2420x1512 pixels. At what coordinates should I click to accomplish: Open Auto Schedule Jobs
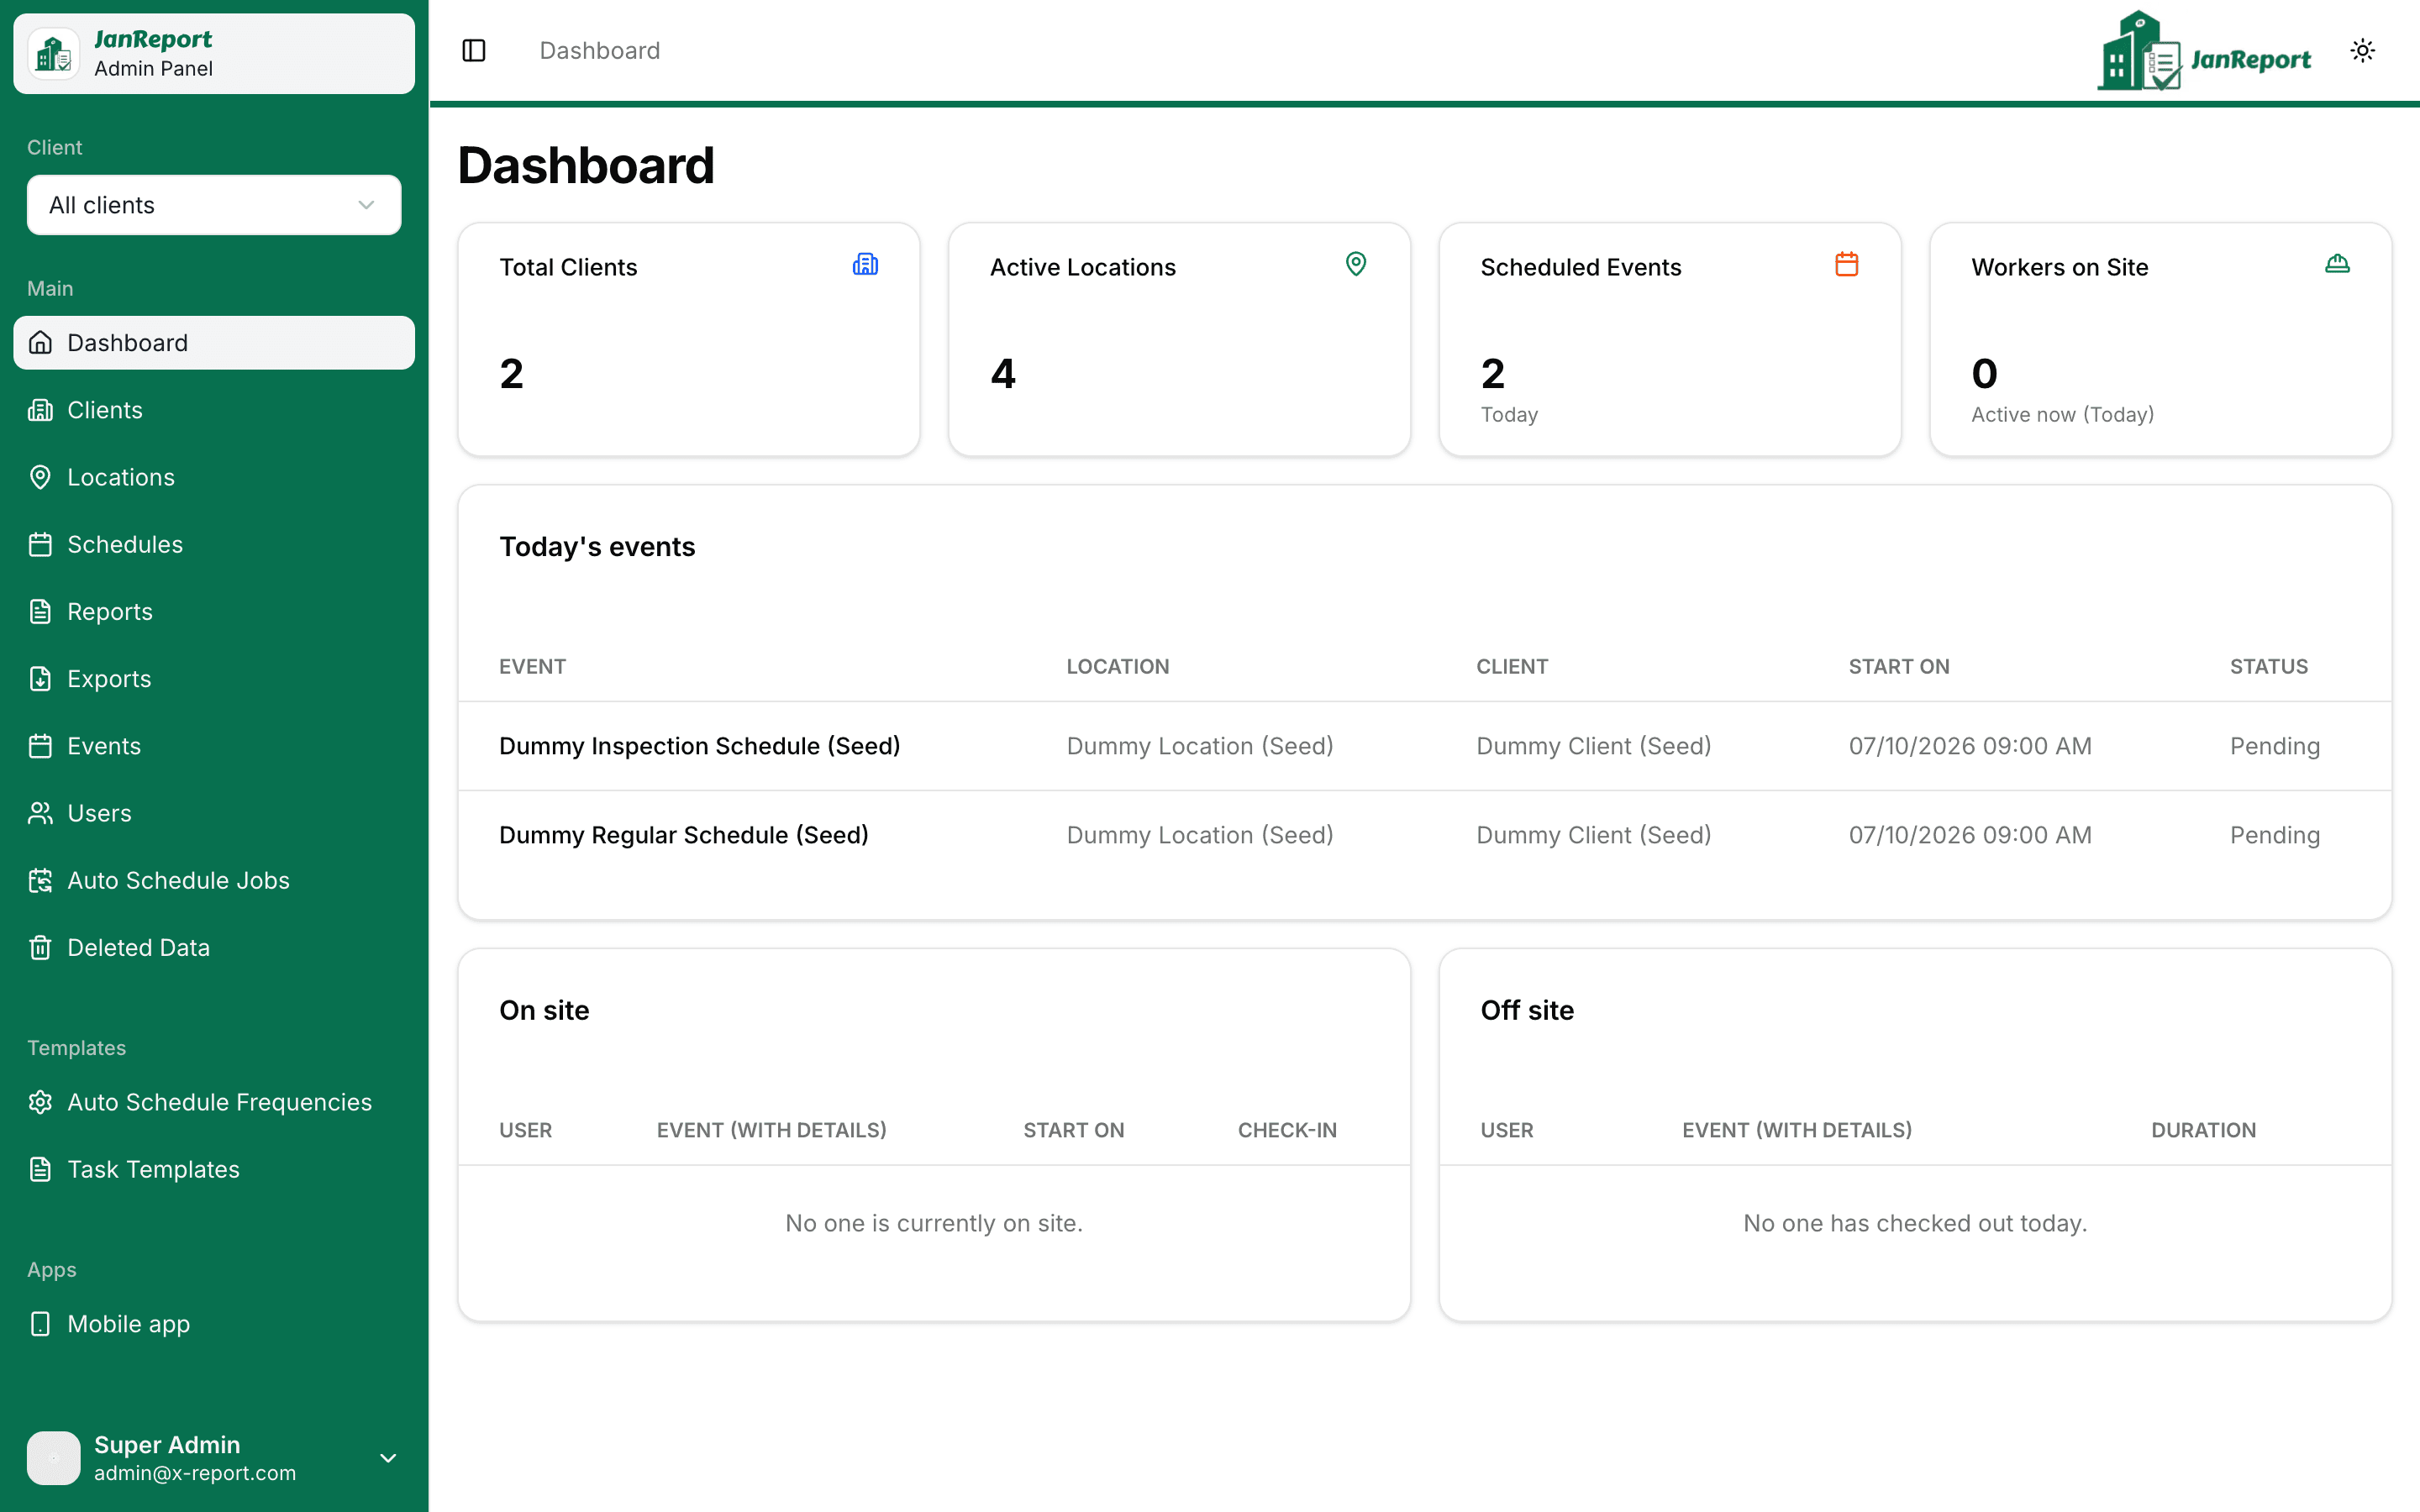pyautogui.click(x=214, y=880)
